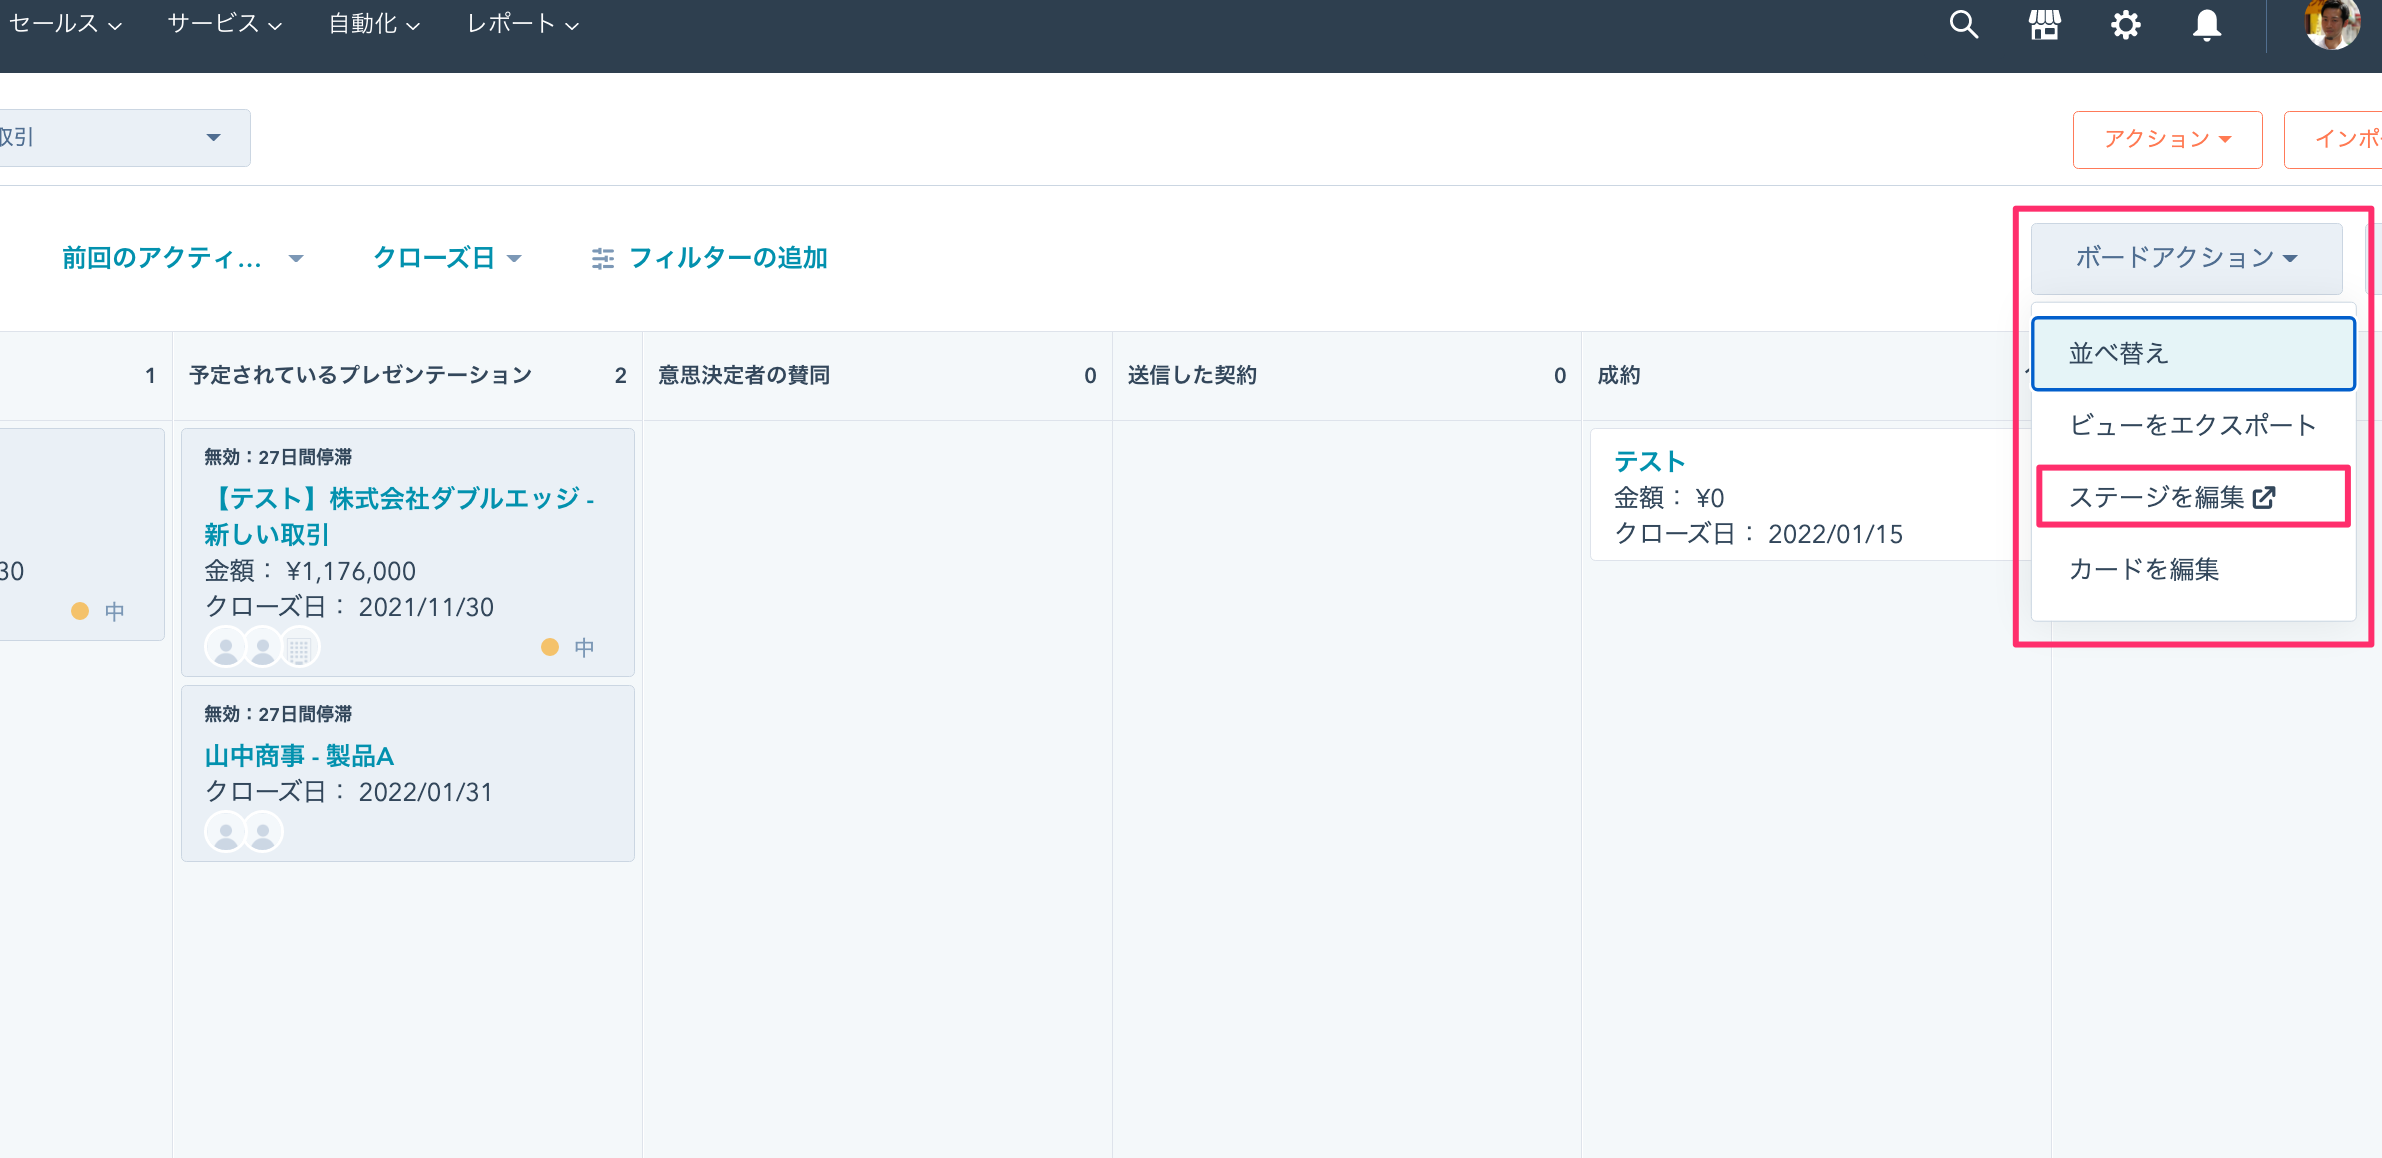Click the クローズ日 2022/01/31 text
2382x1158 pixels.
[x=349, y=792]
